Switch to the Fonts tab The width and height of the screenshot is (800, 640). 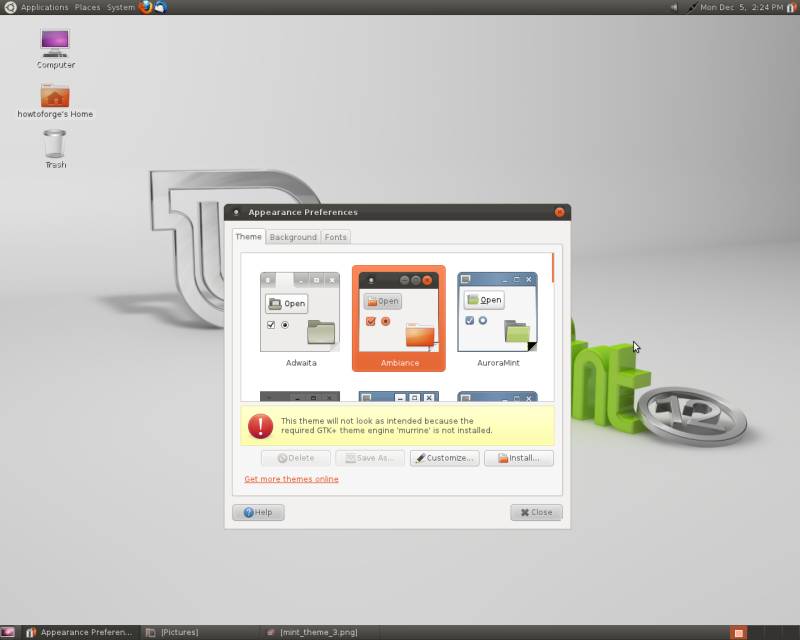click(335, 237)
